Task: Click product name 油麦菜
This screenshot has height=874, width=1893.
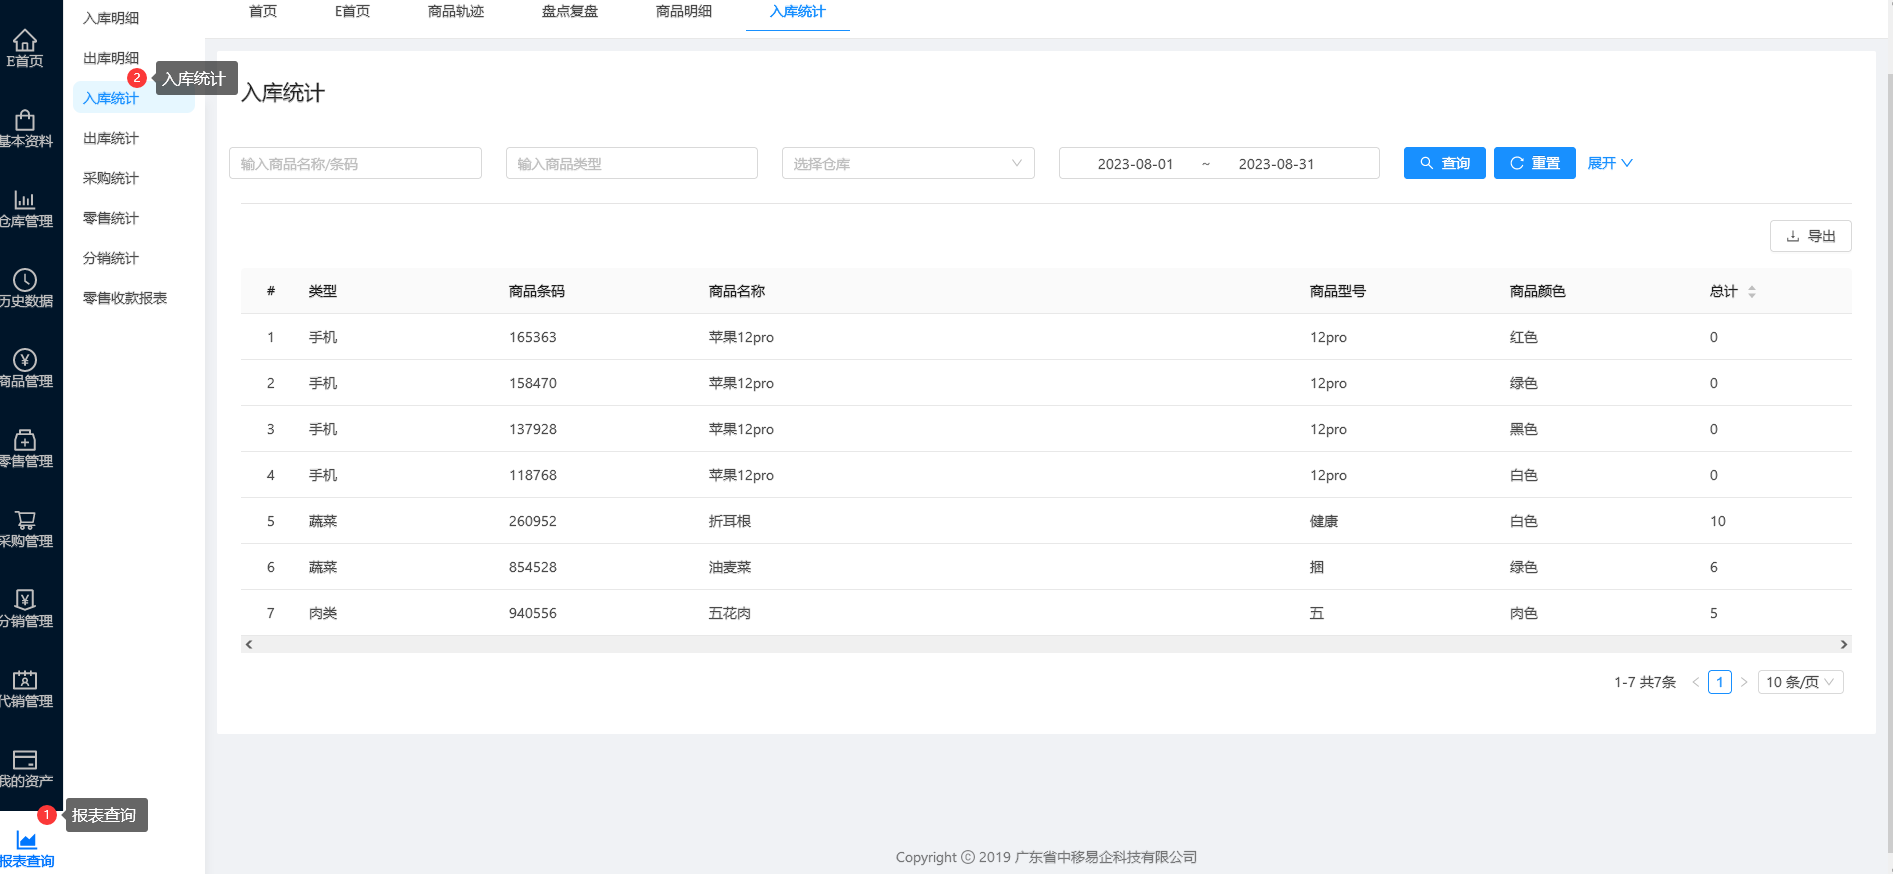Action: point(730,567)
